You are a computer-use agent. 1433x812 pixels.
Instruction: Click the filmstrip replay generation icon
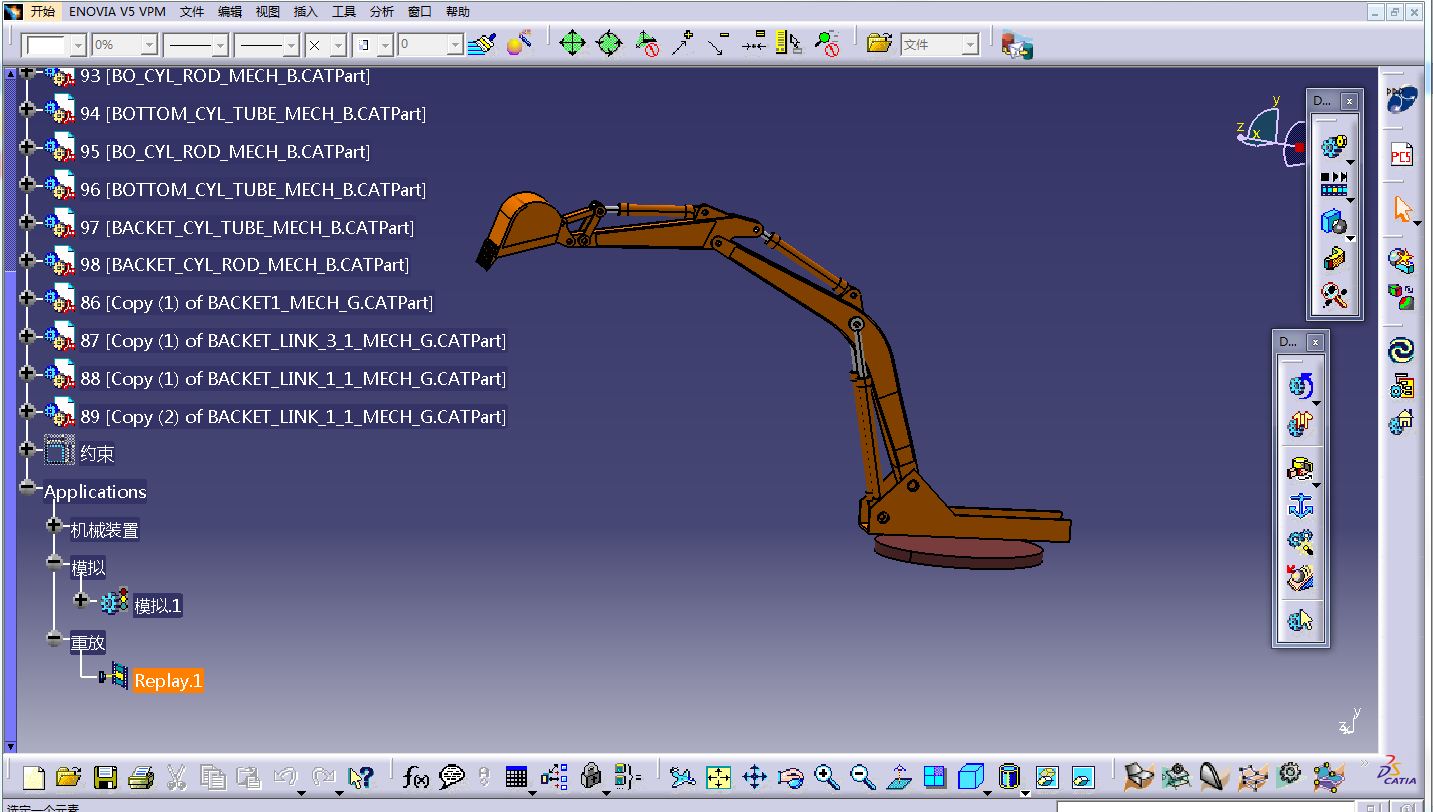pyautogui.click(x=1334, y=184)
